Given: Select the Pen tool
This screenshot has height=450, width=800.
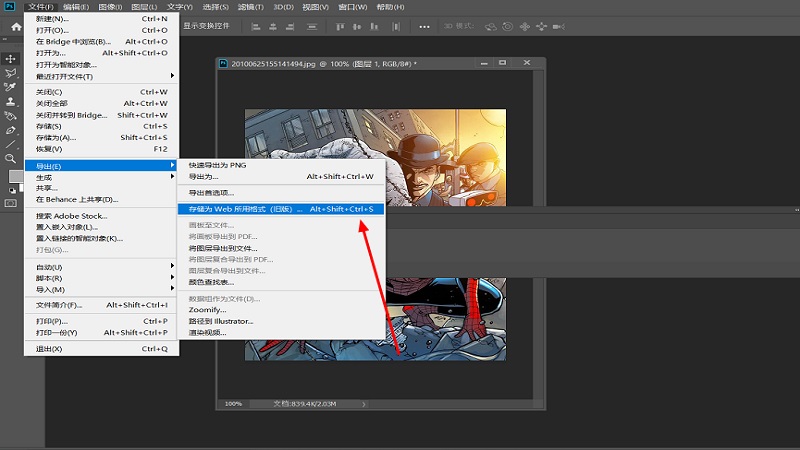Looking at the screenshot, I should [10, 130].
